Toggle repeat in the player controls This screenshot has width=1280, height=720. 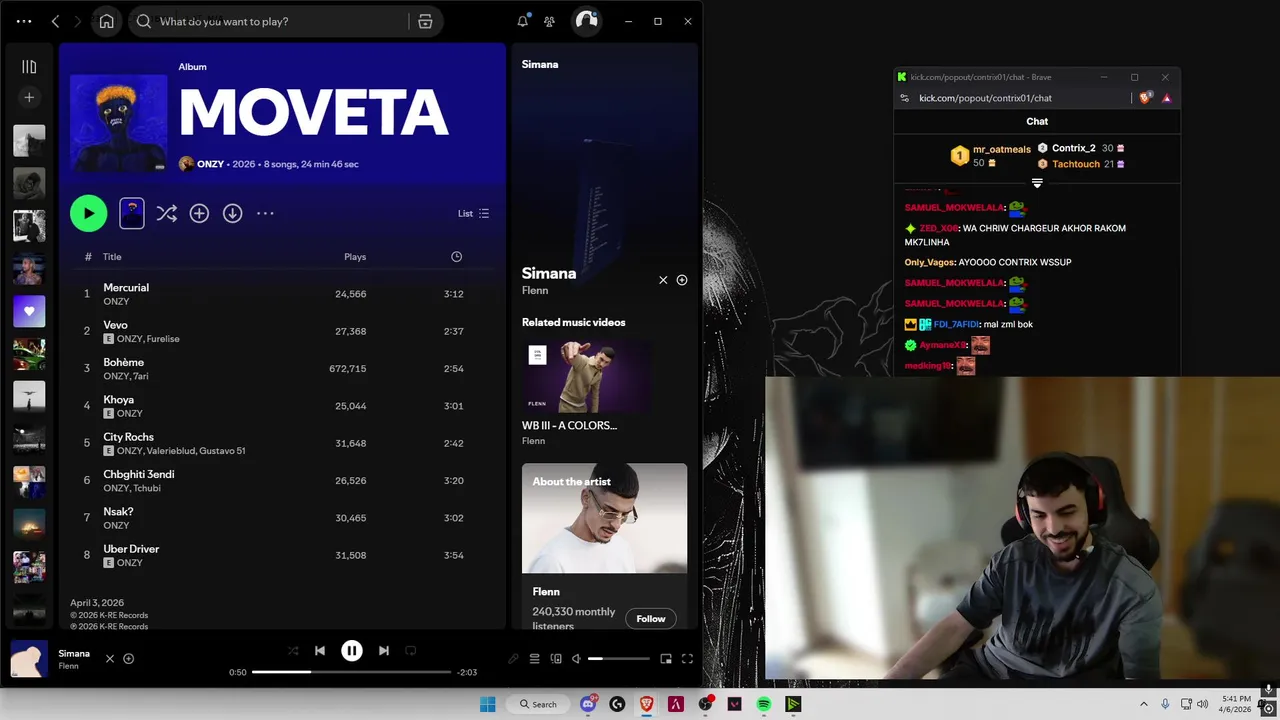[410, 651]
